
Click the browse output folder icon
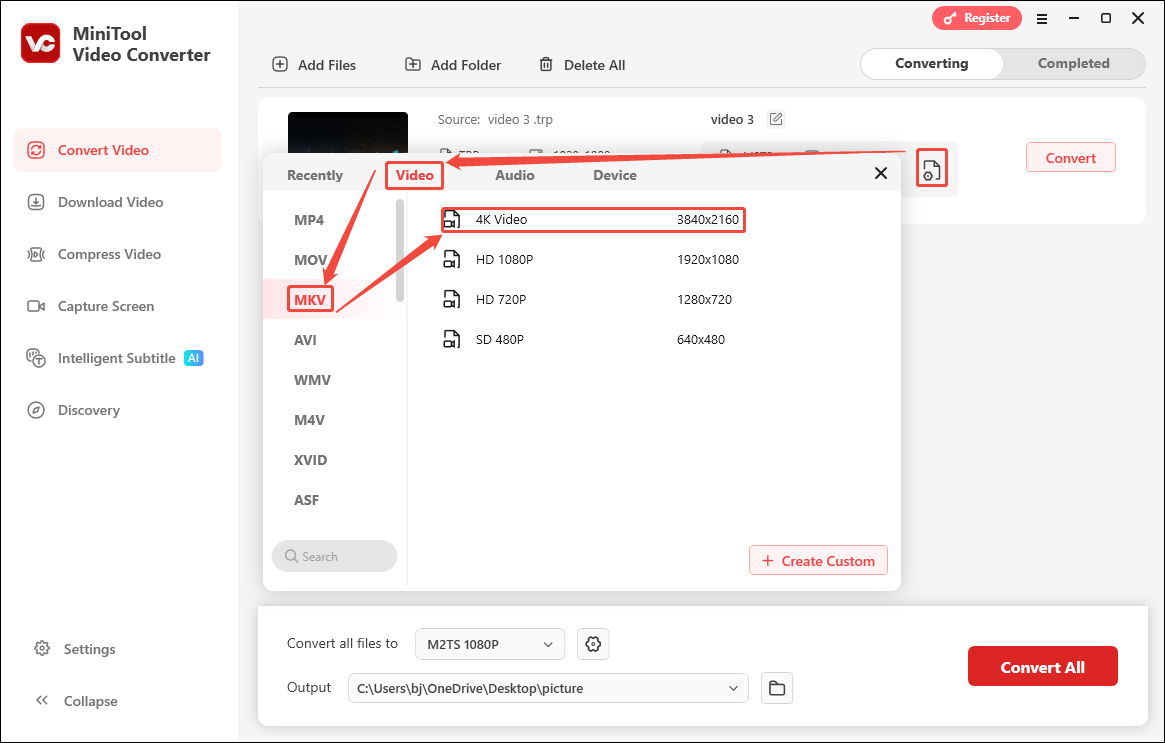pyautogui.click(x=776, y=688)
